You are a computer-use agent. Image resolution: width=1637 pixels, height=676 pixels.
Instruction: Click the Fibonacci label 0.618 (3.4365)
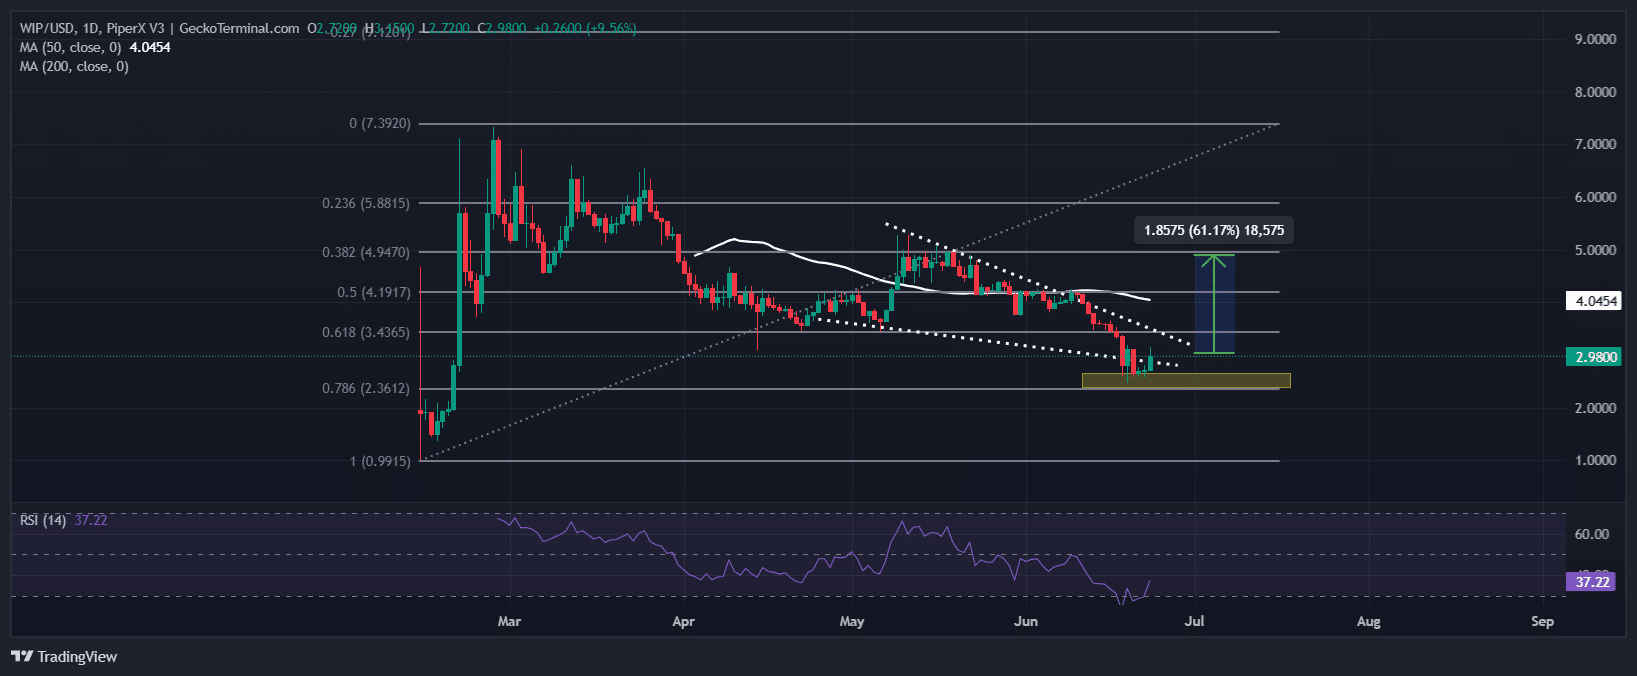pyautogui.click(x=365, y=332)
